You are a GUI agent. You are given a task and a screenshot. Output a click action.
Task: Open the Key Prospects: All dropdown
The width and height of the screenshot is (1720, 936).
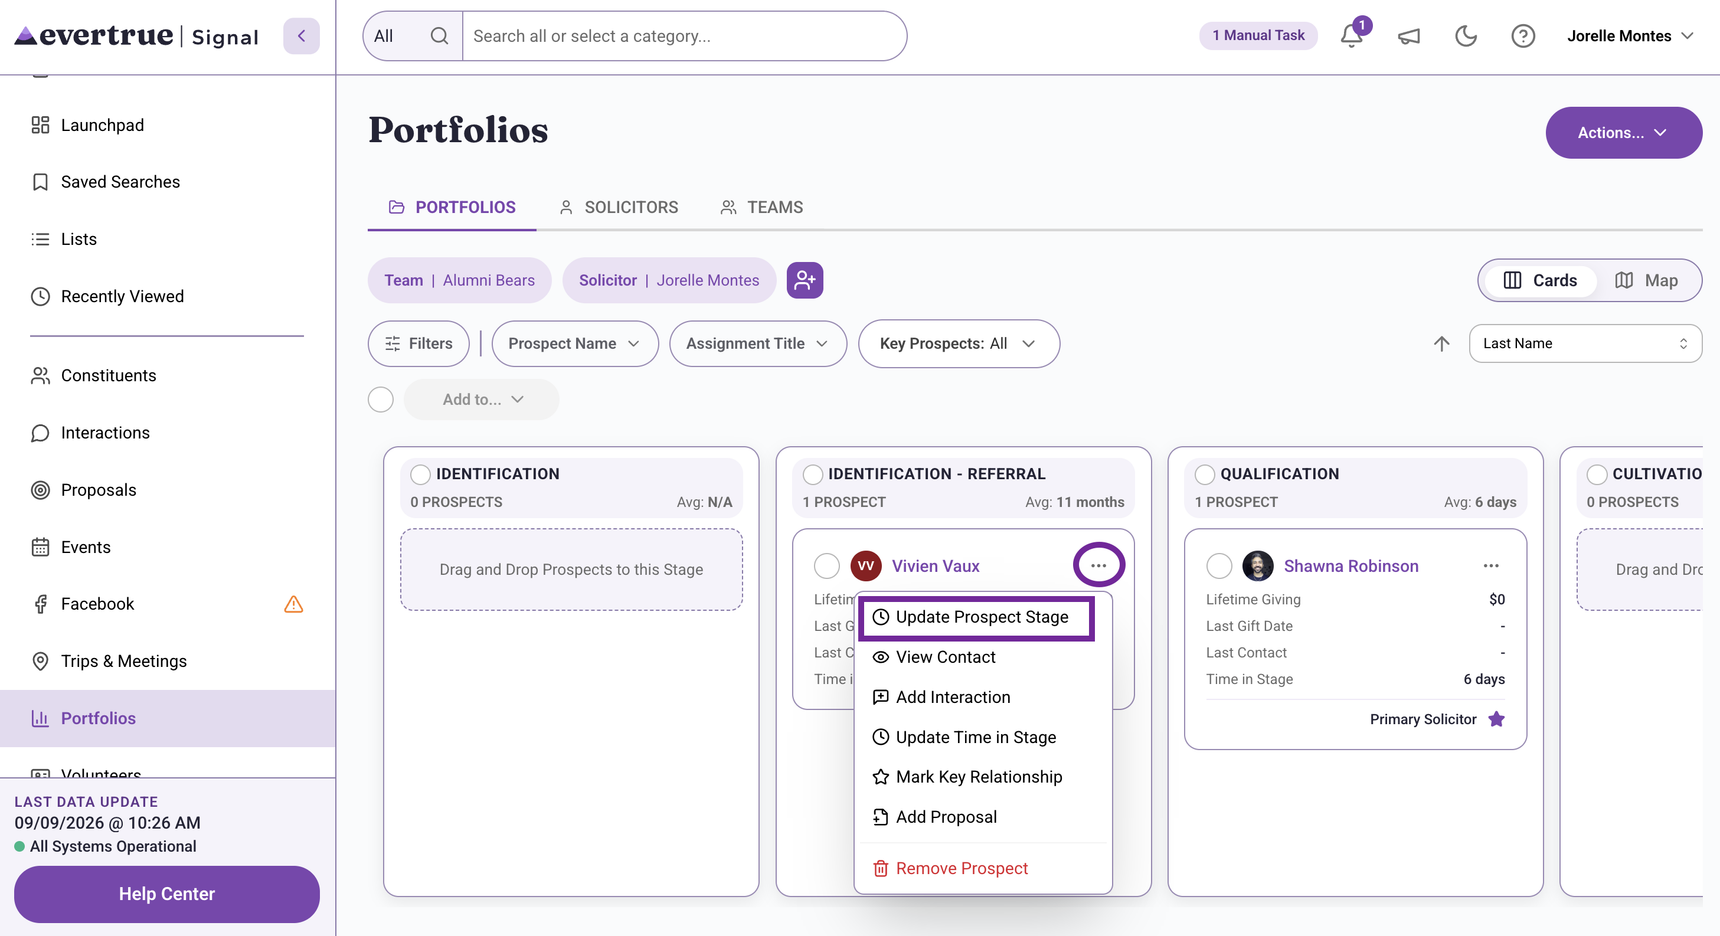(x=959, y=344)
